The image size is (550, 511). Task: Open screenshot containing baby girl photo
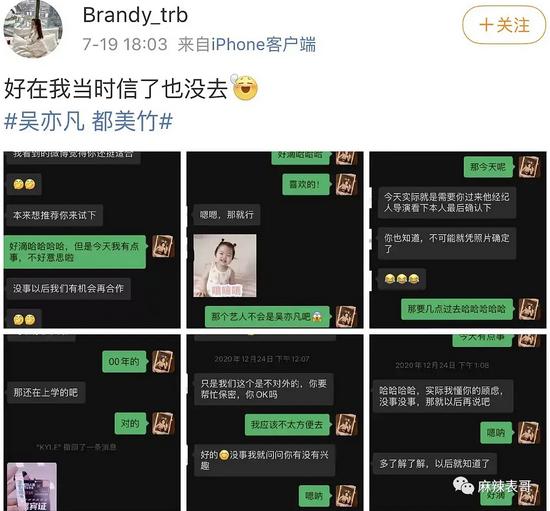point(275,240)
